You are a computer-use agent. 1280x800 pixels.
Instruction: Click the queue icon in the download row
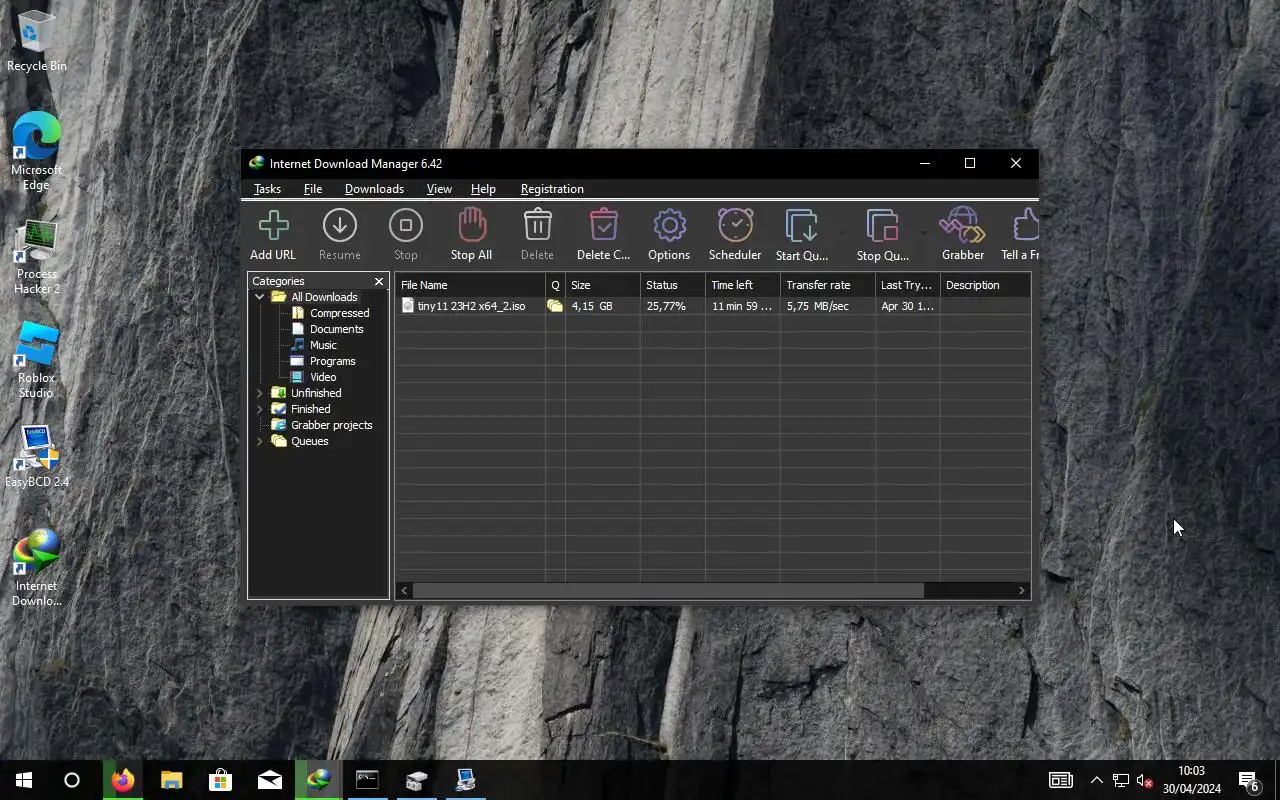pos(555,306)
